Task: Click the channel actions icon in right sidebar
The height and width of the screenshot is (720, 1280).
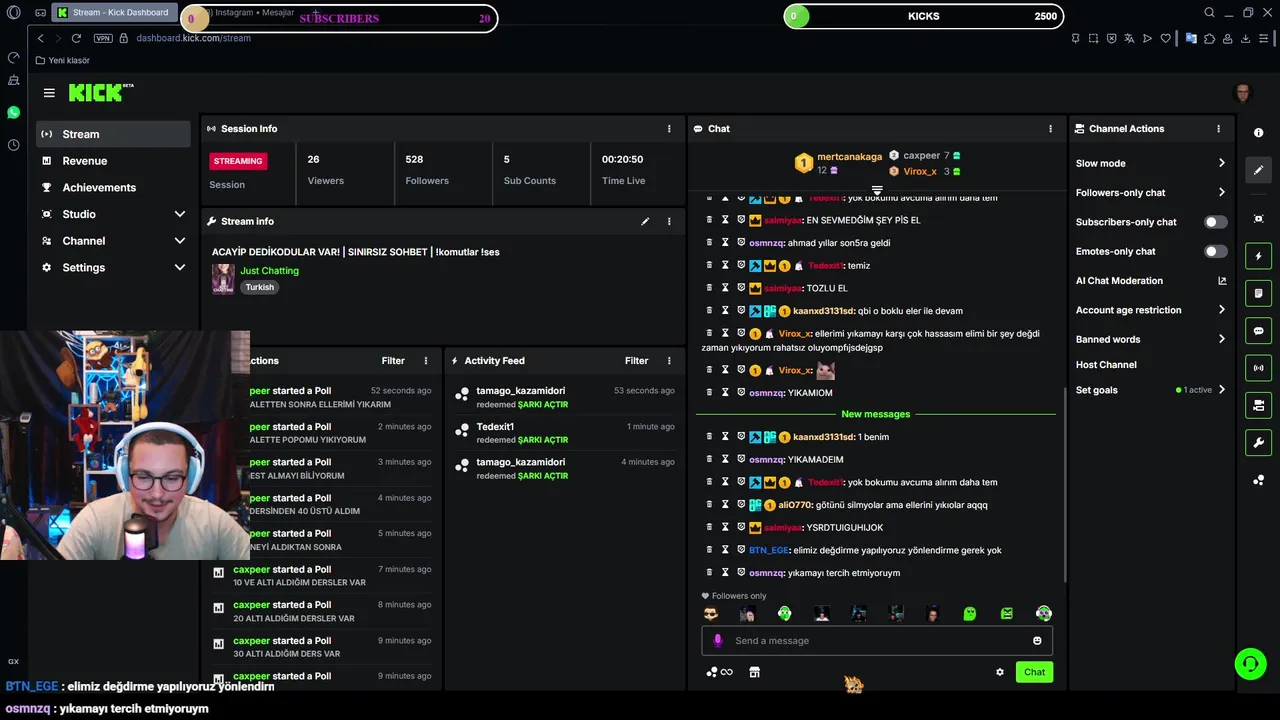Action: [1258, 405]
